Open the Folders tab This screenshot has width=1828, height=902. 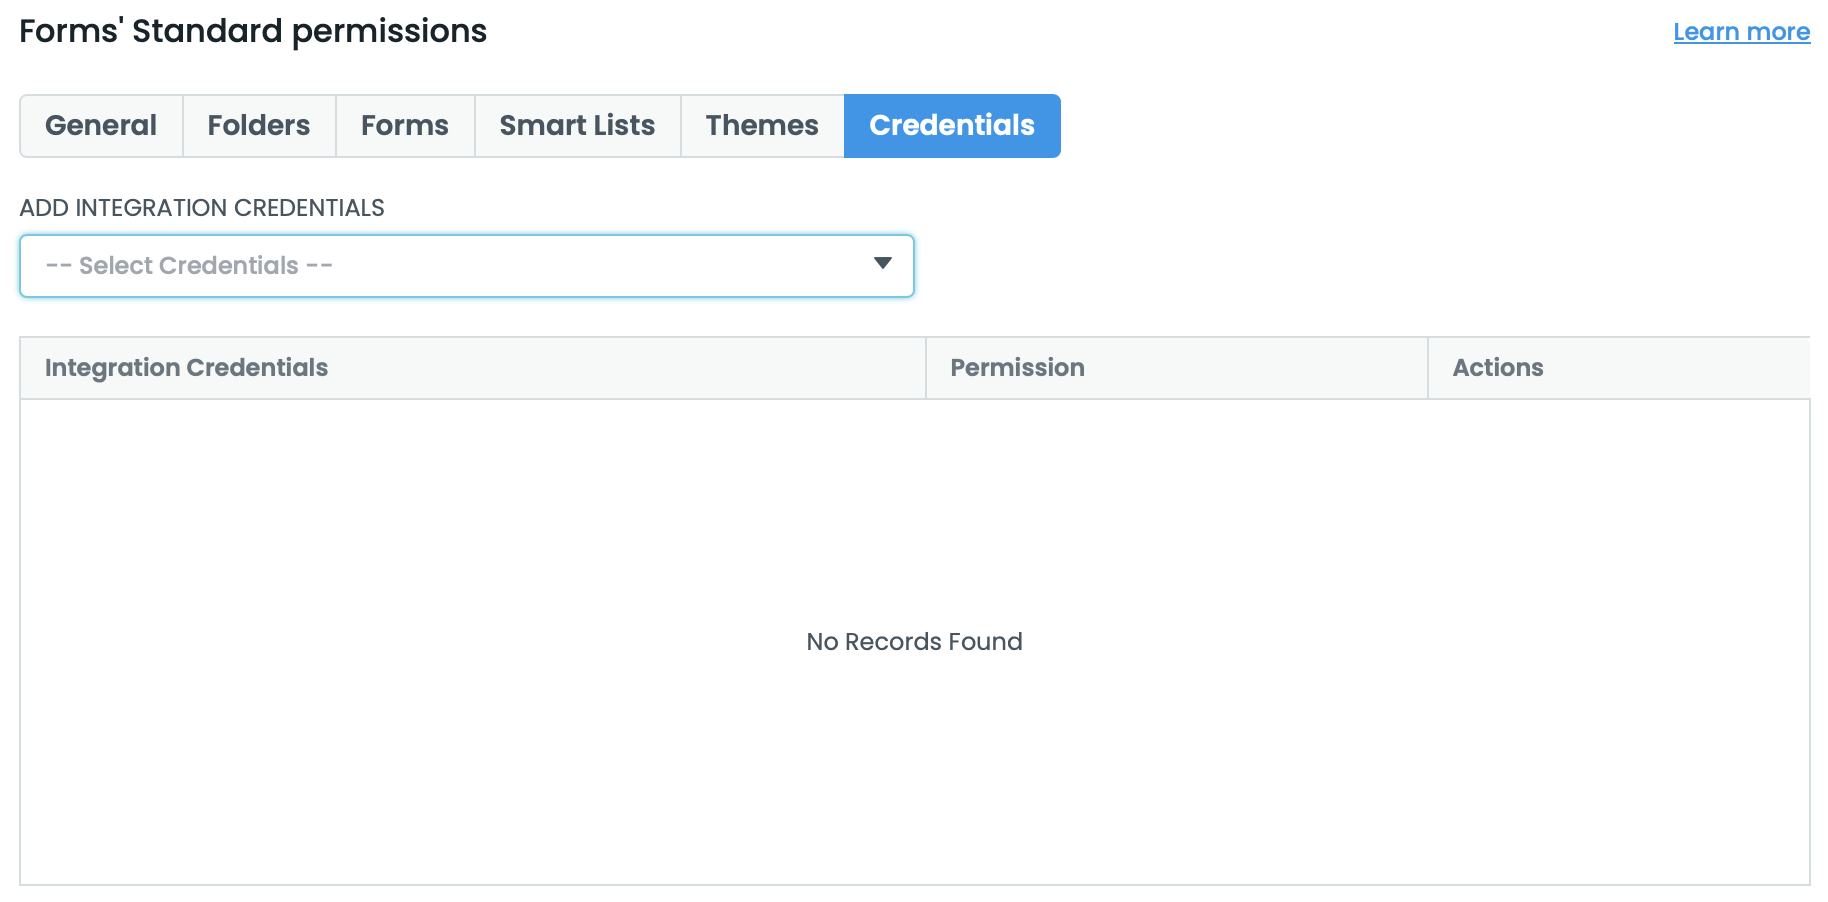point(258,125)
